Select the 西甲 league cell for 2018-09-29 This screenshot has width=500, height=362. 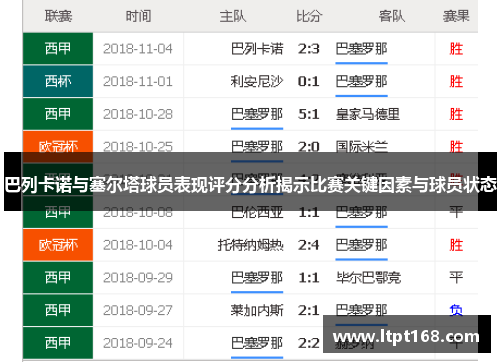[58, 277]
